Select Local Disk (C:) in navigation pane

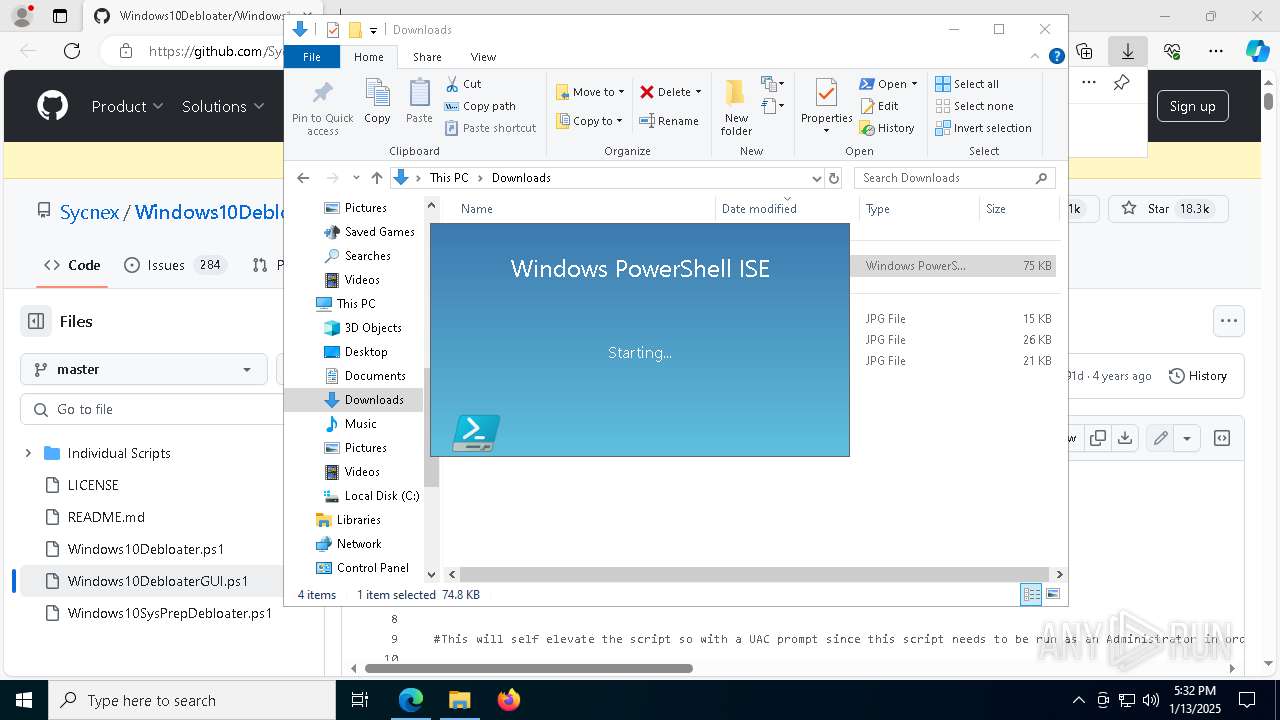coord(382,496)
